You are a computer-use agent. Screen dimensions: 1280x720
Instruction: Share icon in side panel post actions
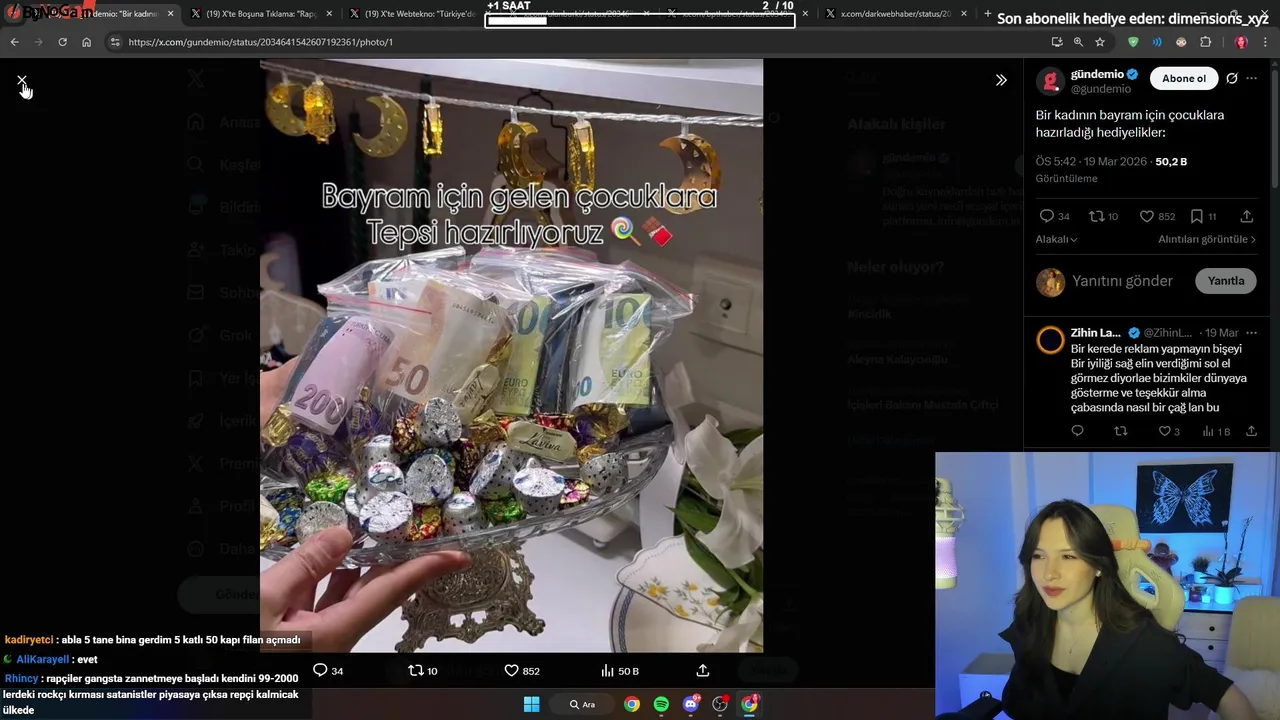click(x=1246, y=216)
